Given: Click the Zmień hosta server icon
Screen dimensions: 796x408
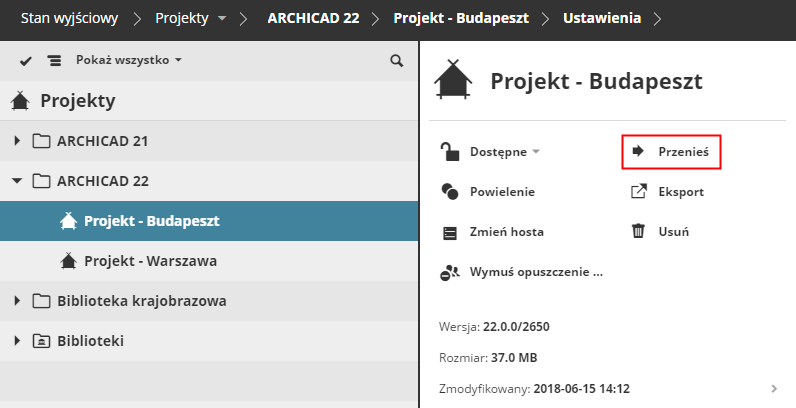Looking at the screenshot, I should pos(450,233).
